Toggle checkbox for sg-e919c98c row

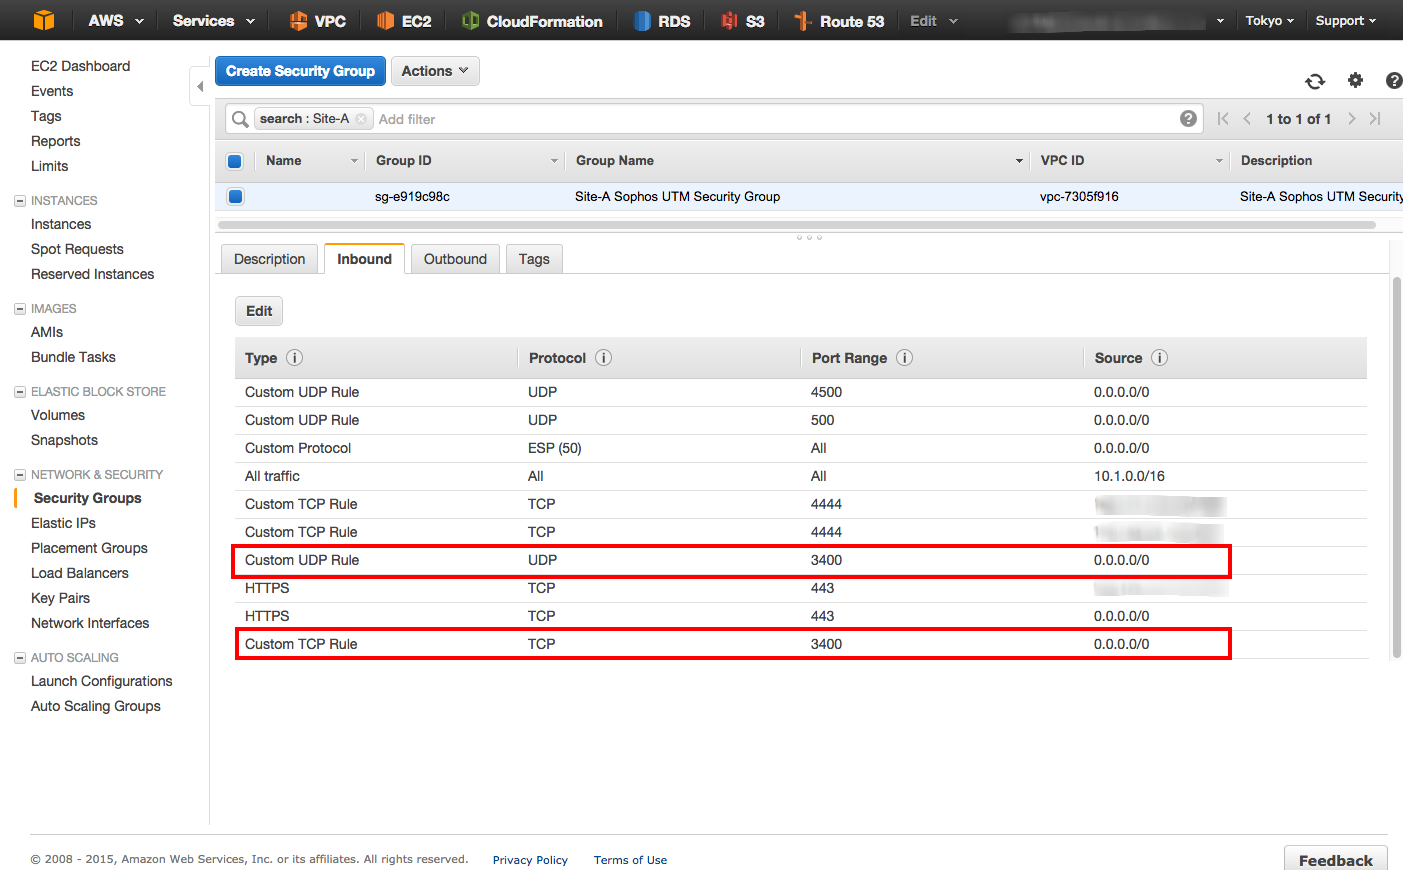click(235, 196)
